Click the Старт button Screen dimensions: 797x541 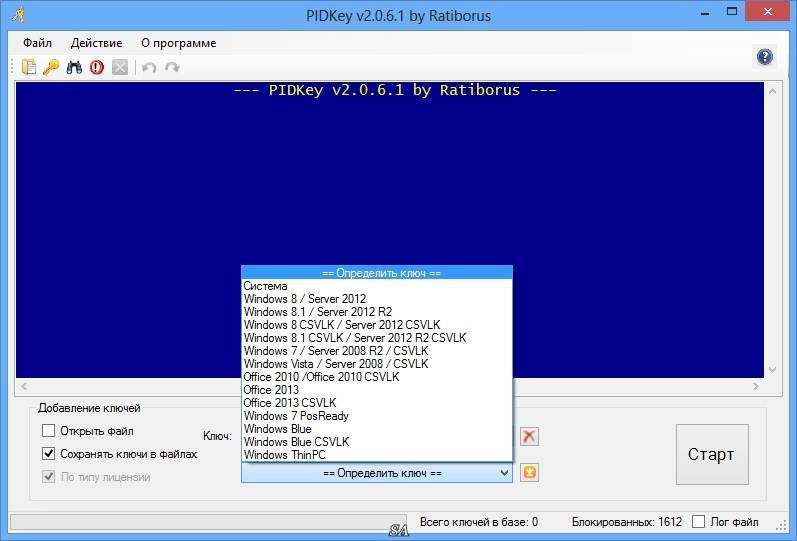click(712, 454)
